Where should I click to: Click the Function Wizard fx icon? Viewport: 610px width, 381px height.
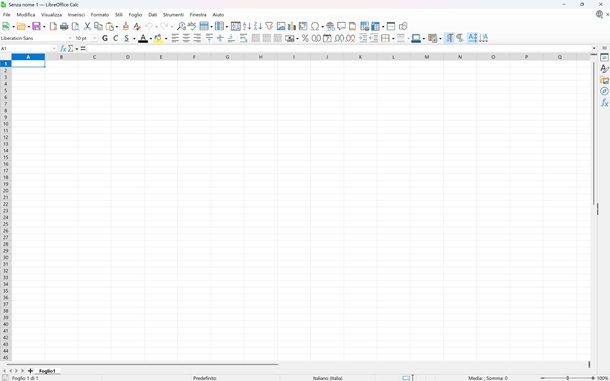[x=63, y=48]
